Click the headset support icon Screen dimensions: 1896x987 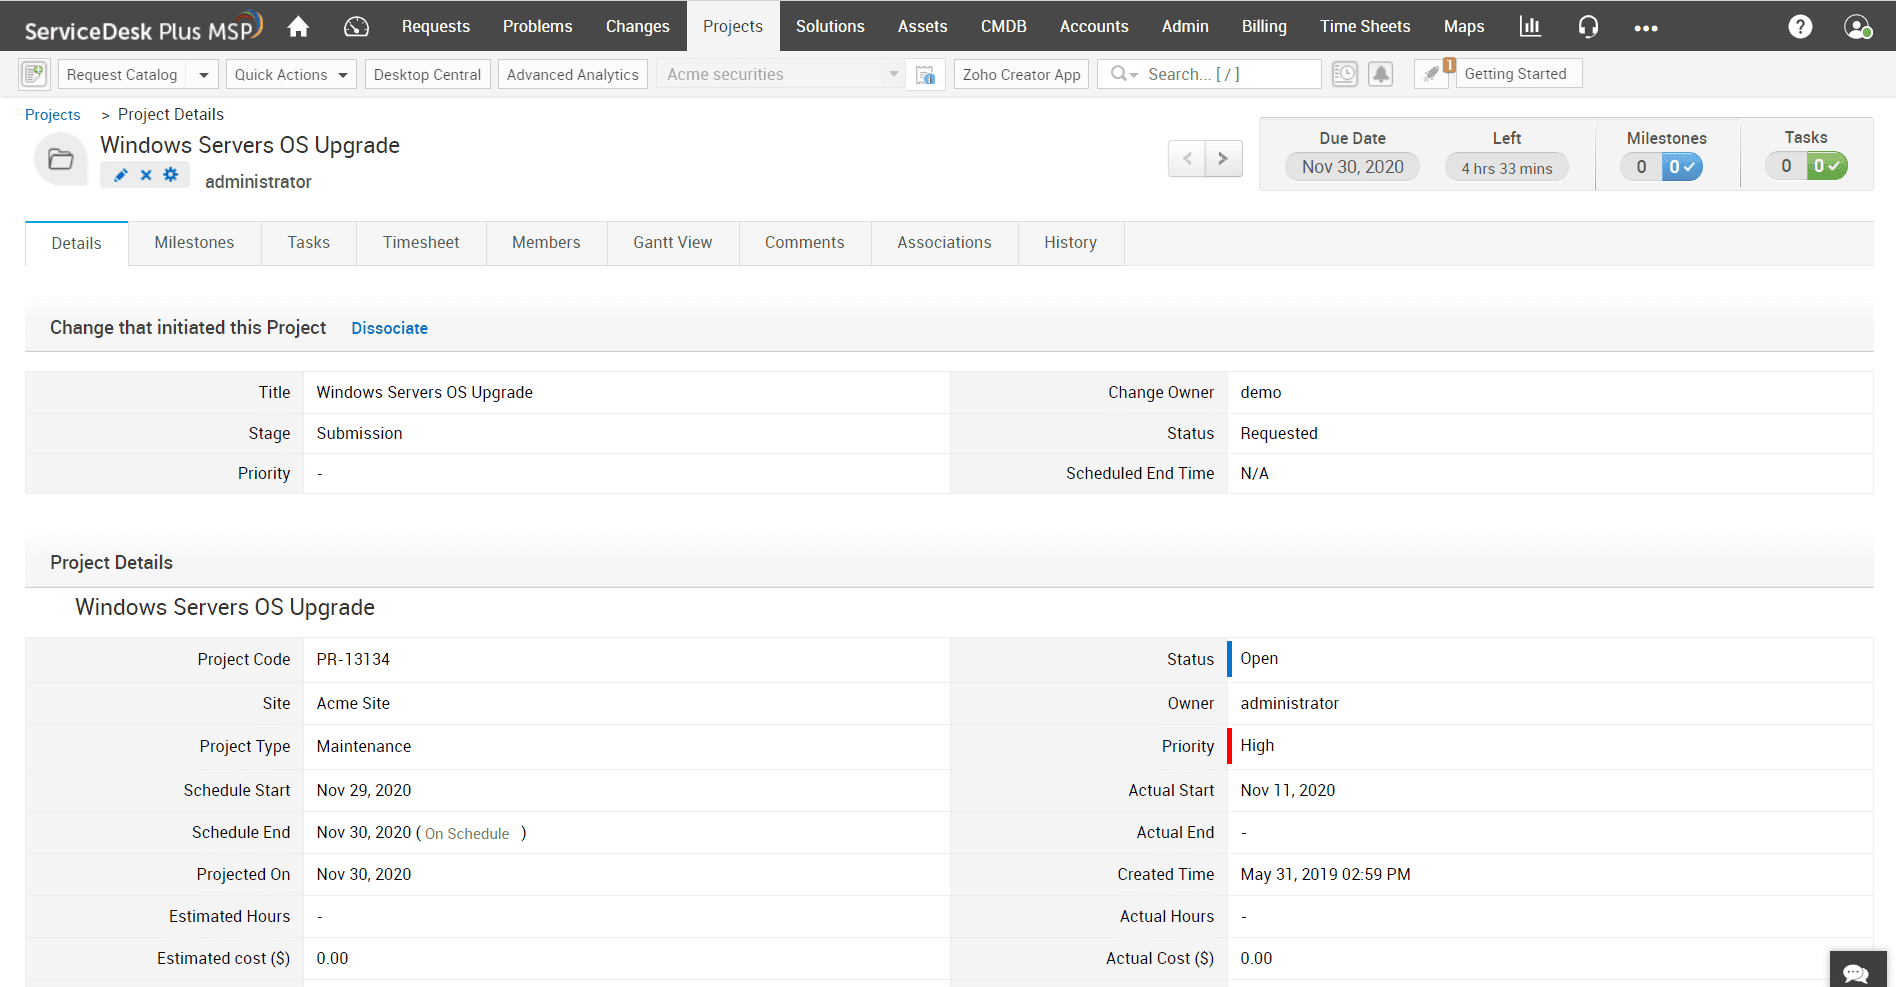[1588, 26]
